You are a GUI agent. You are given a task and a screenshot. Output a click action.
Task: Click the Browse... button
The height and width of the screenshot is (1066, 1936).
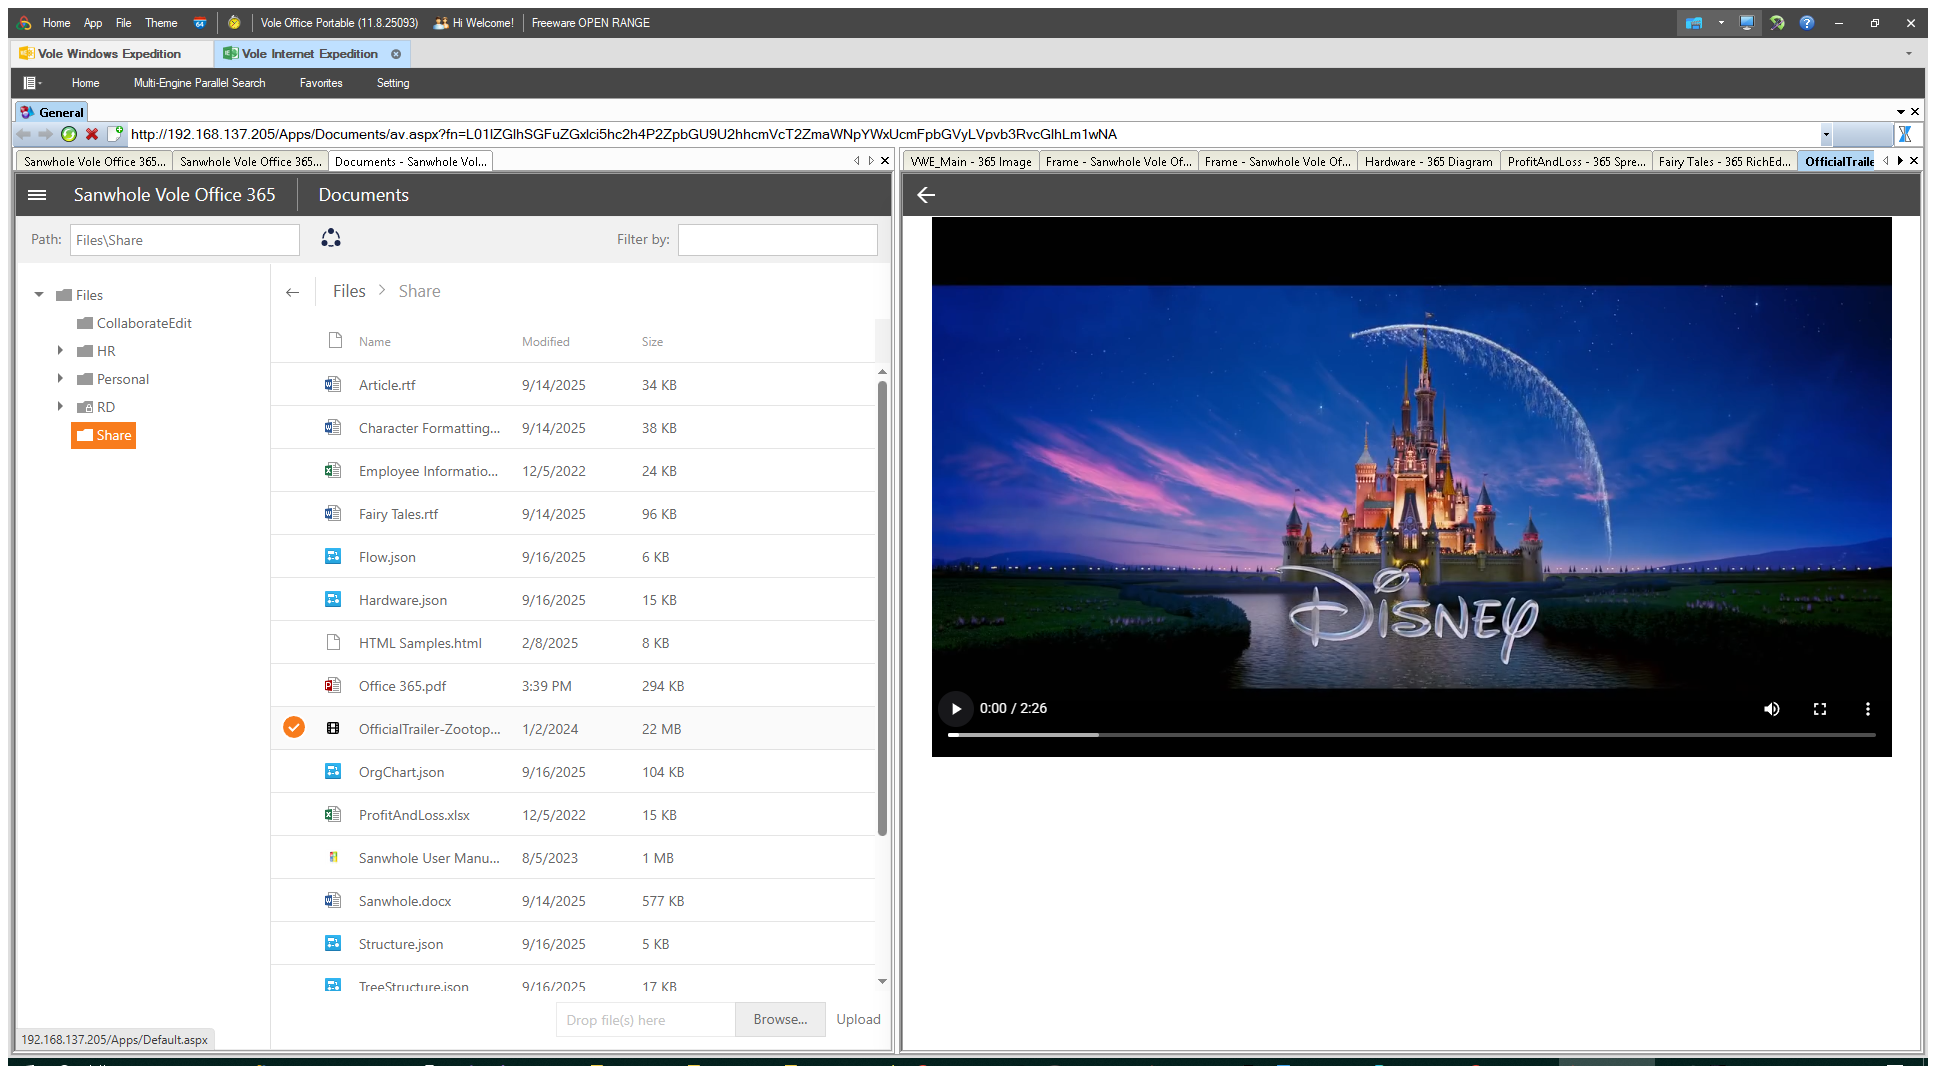pos(780,1019)
